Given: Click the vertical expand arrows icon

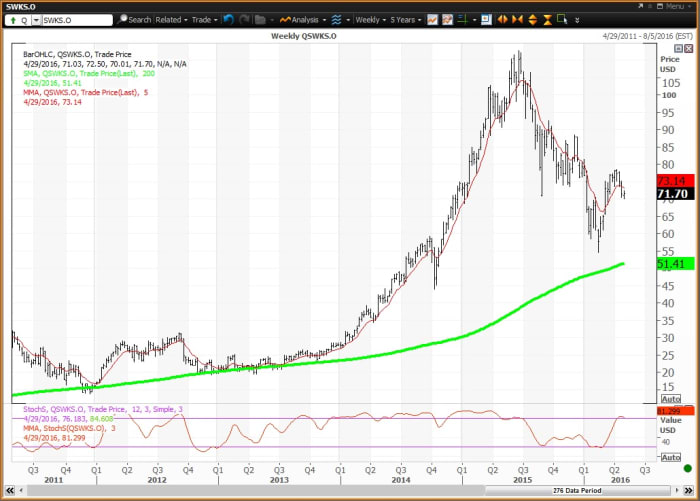Looking at the screenshot, I should [534, 19].
